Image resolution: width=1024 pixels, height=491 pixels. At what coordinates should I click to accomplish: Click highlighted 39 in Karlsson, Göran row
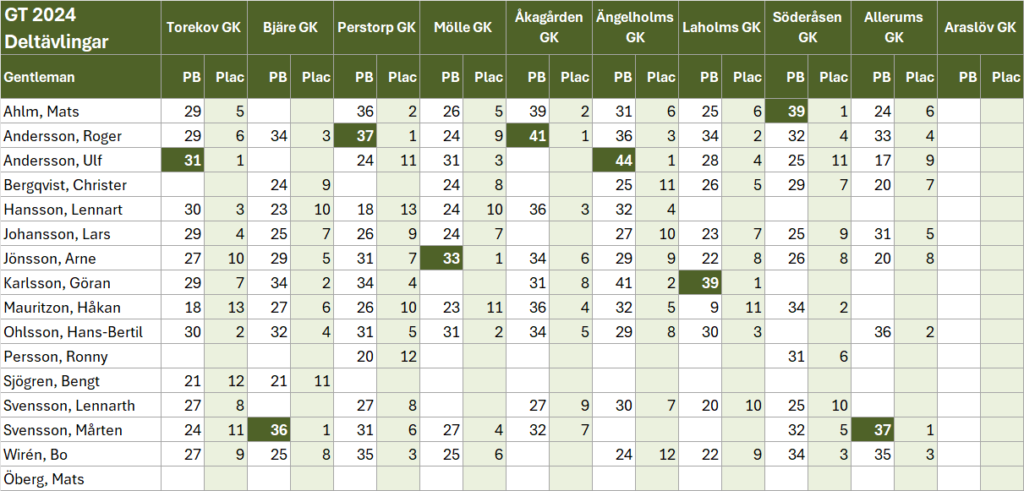click(x=708, y=283)
